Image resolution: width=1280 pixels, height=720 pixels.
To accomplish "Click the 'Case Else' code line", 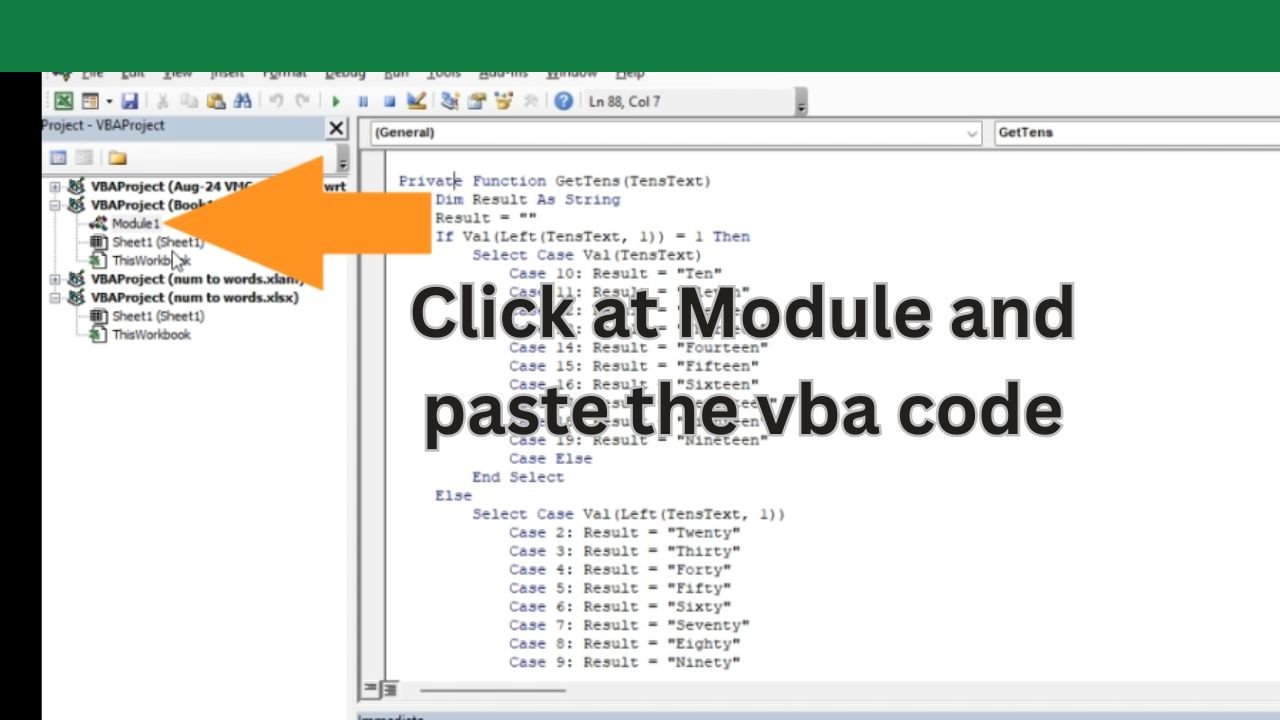I will [x=550, y=459].
